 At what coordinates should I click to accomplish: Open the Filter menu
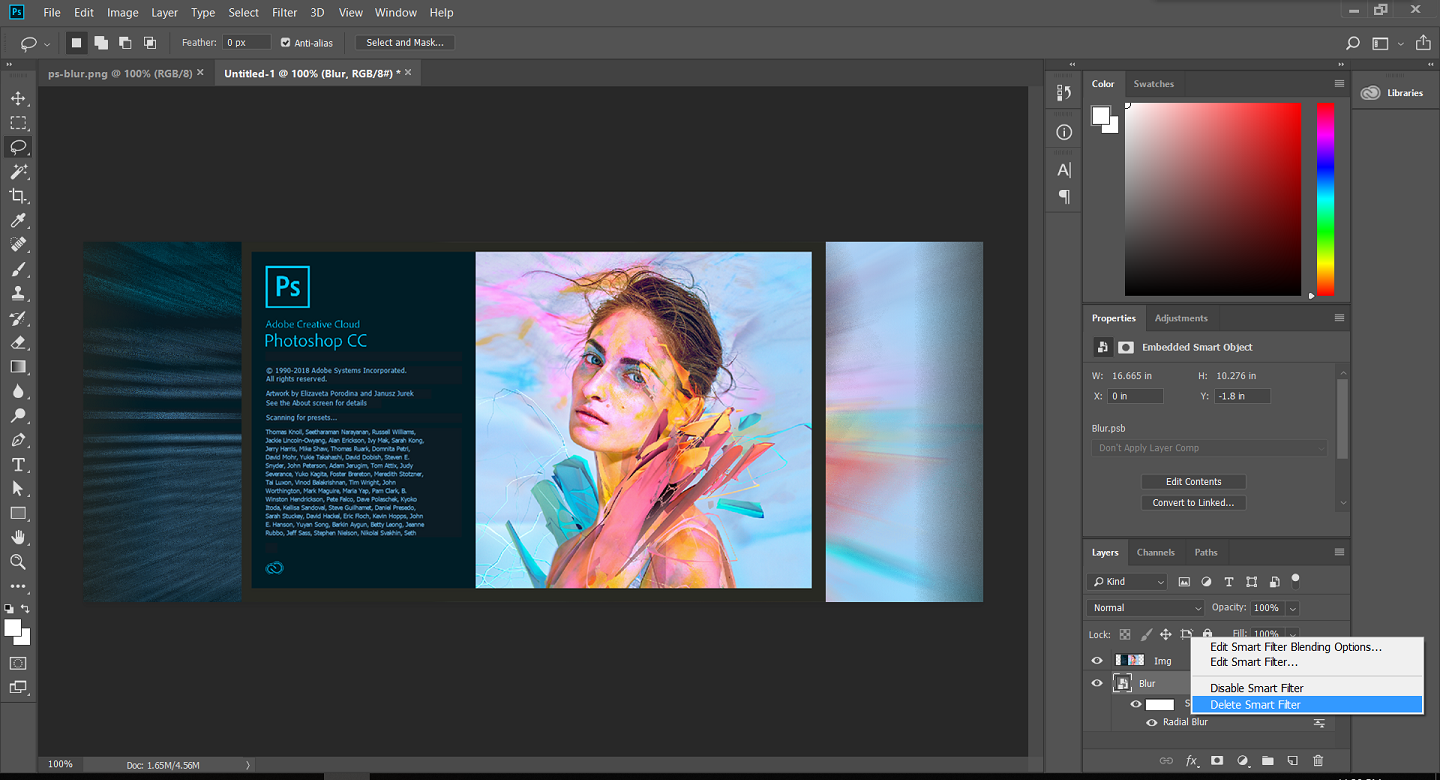tap(285, 12)
